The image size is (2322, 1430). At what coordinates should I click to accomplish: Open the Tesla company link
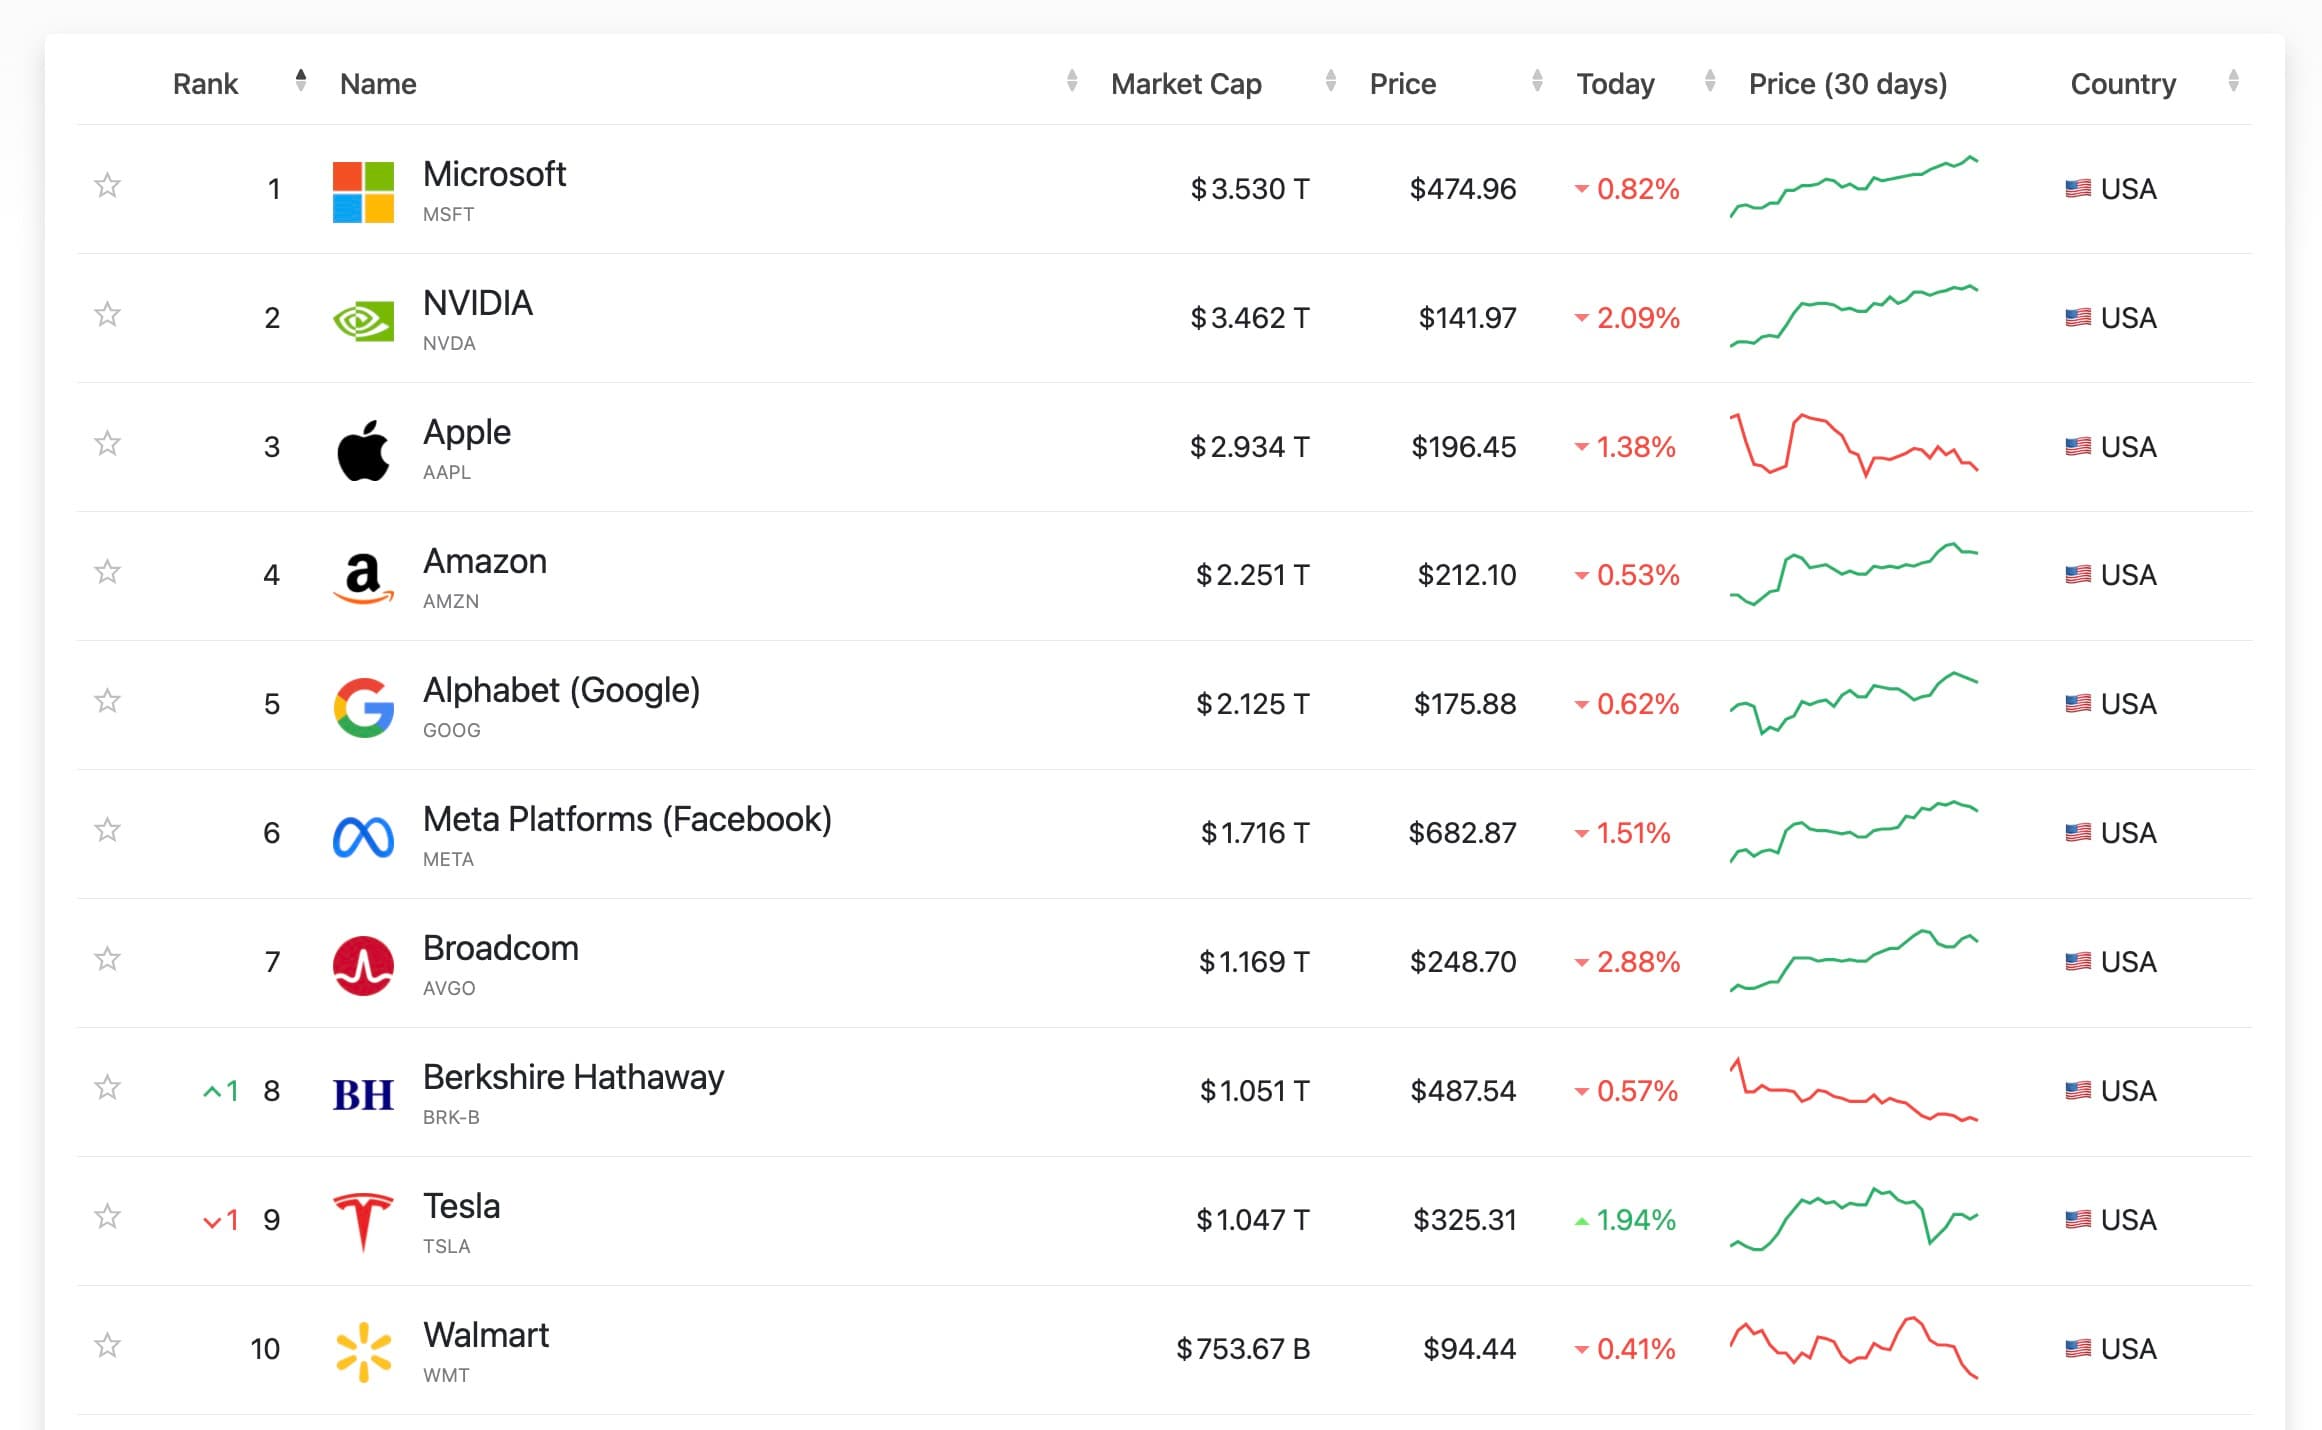[461, 1206]
